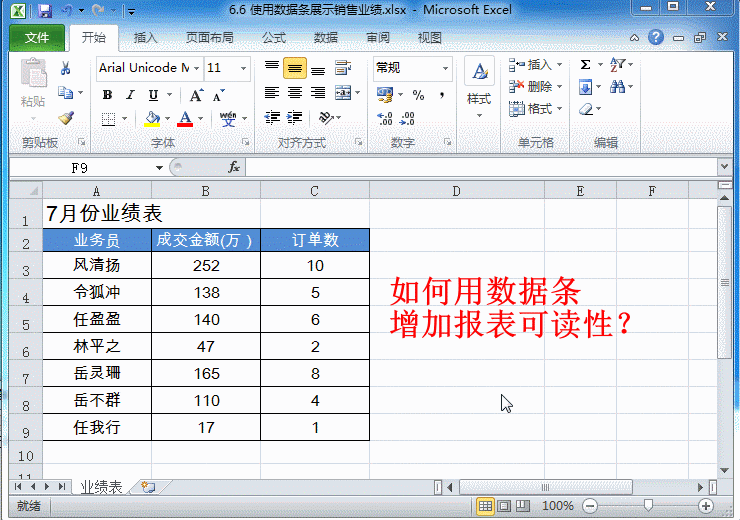
Task: Click the Copy icon in clipboard group
Action: coord(66,93)
